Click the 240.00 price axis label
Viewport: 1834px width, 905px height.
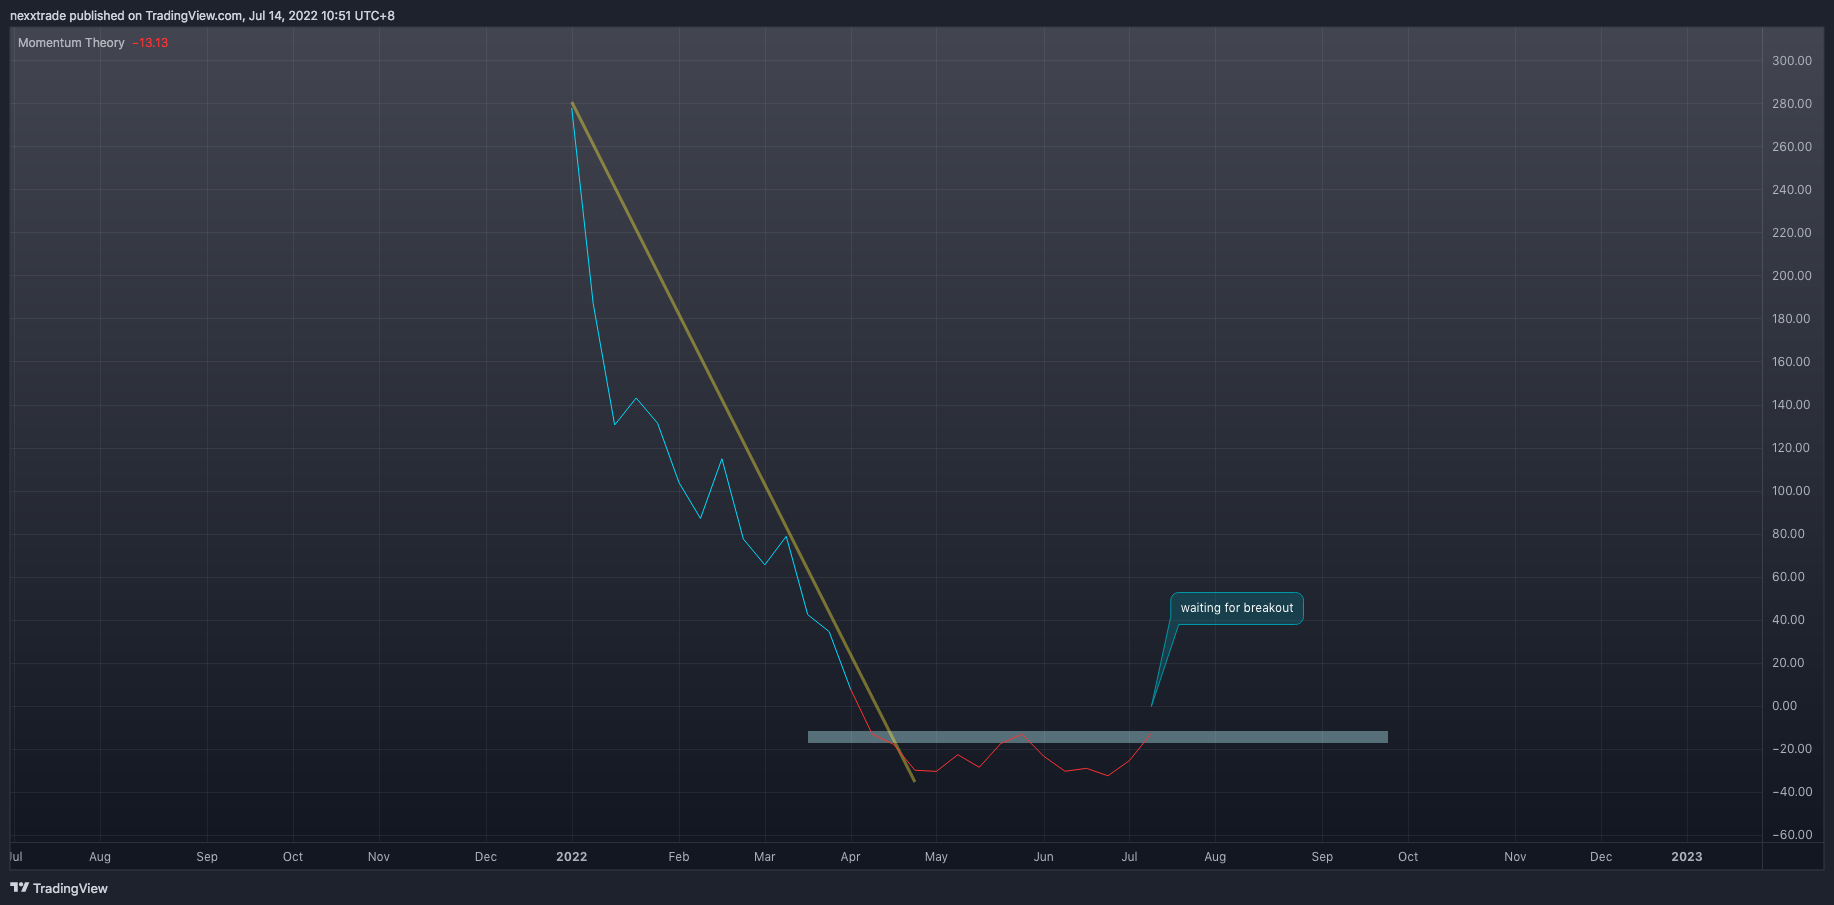coord(1791,190)
